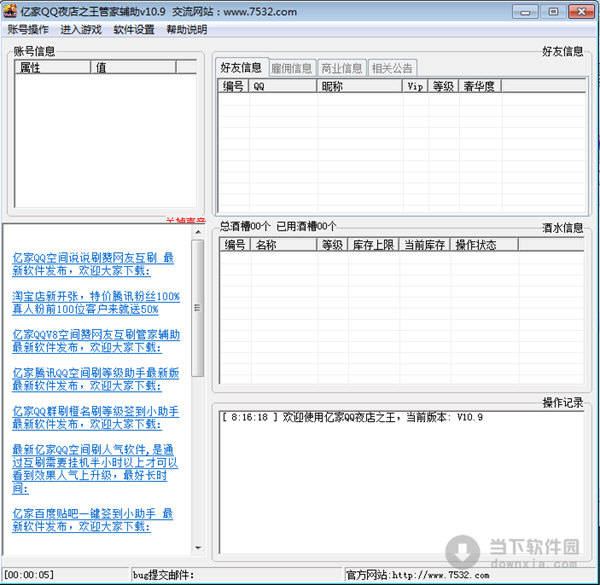Image resolution: width=600 pixels, height=585 pixels.
Task: Switch to the 雇佣信息 tab
Action: (x=292, y=68)
